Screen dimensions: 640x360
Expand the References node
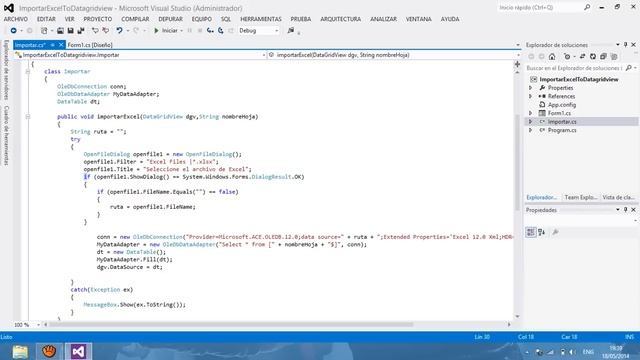531,96
